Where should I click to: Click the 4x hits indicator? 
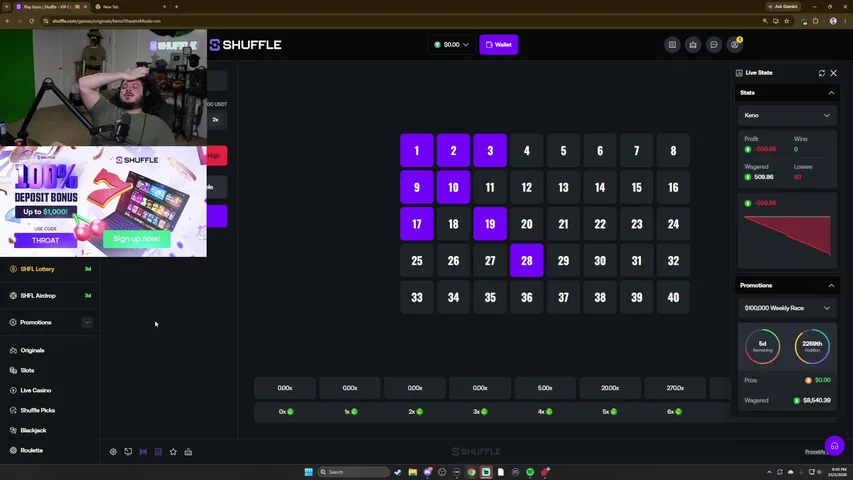point(545,412)
